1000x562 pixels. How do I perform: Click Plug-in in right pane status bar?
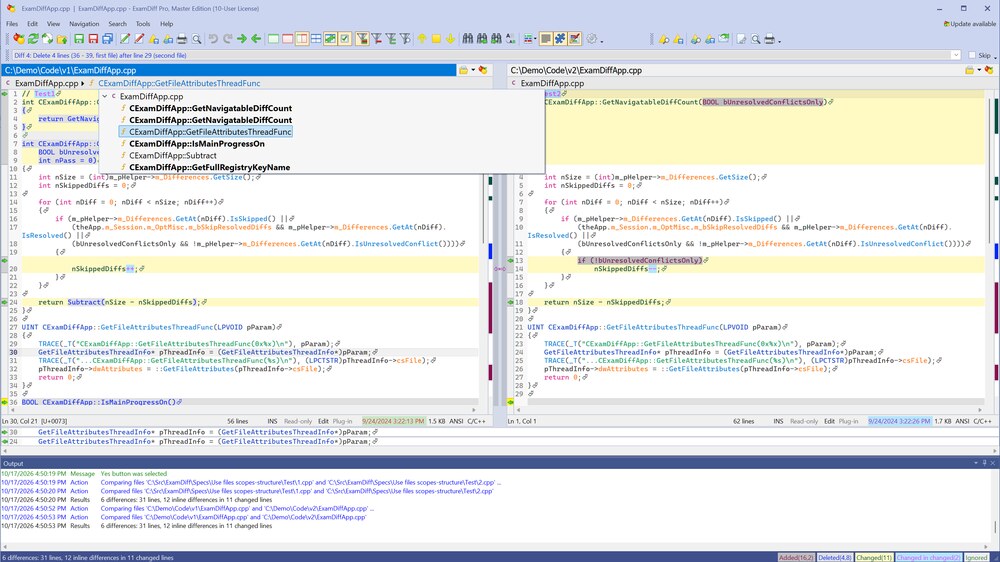pyautogui.click(x=848, y=421)
